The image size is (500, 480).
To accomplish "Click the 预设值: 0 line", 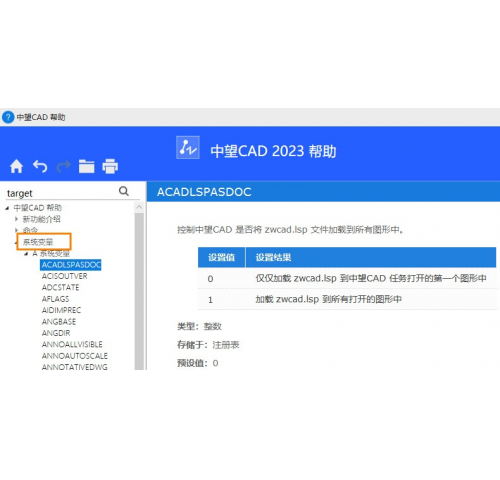I will coord(198,363).
